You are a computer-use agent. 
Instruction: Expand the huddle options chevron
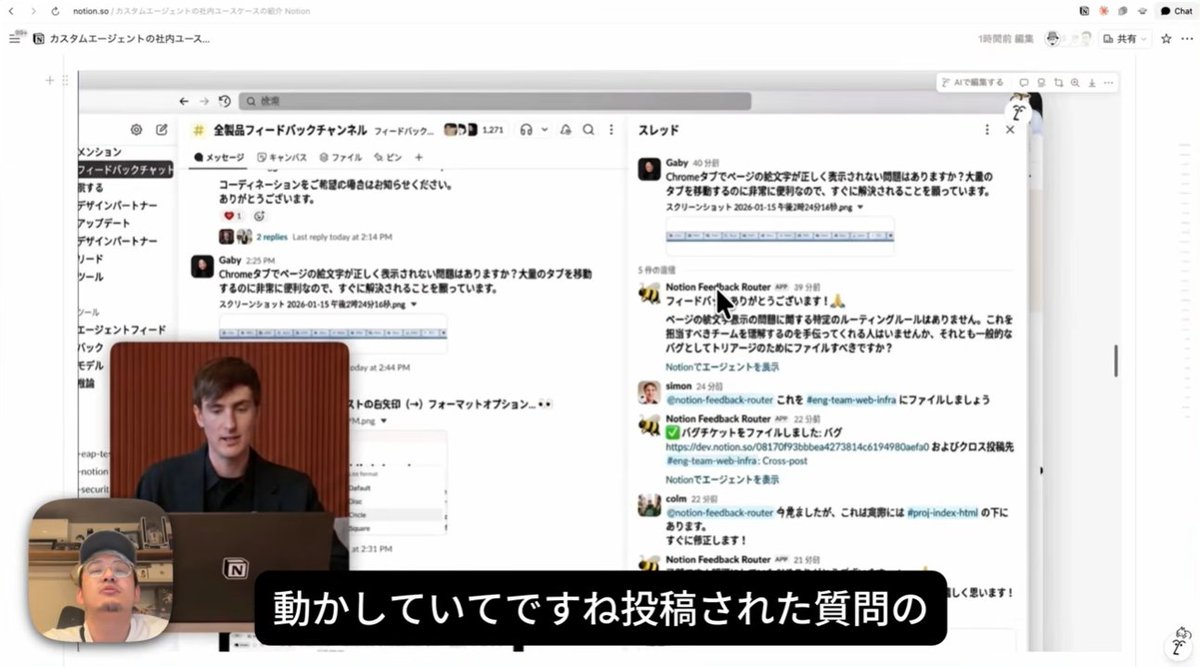[544, 130]
